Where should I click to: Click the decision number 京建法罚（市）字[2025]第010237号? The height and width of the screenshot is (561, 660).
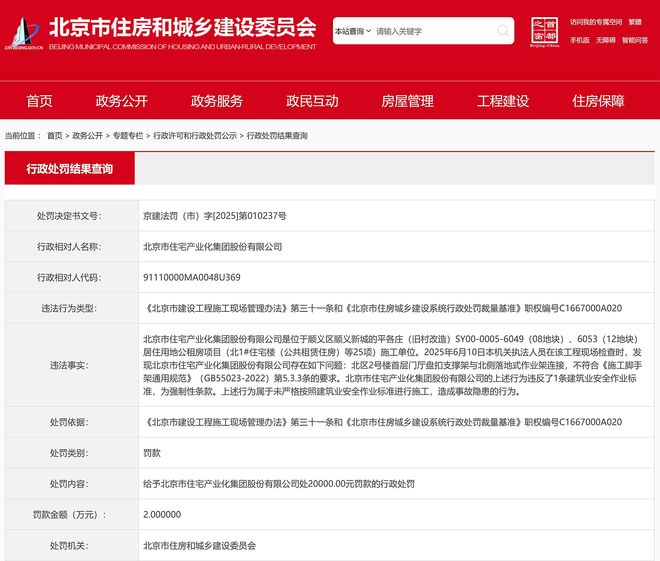215,216
